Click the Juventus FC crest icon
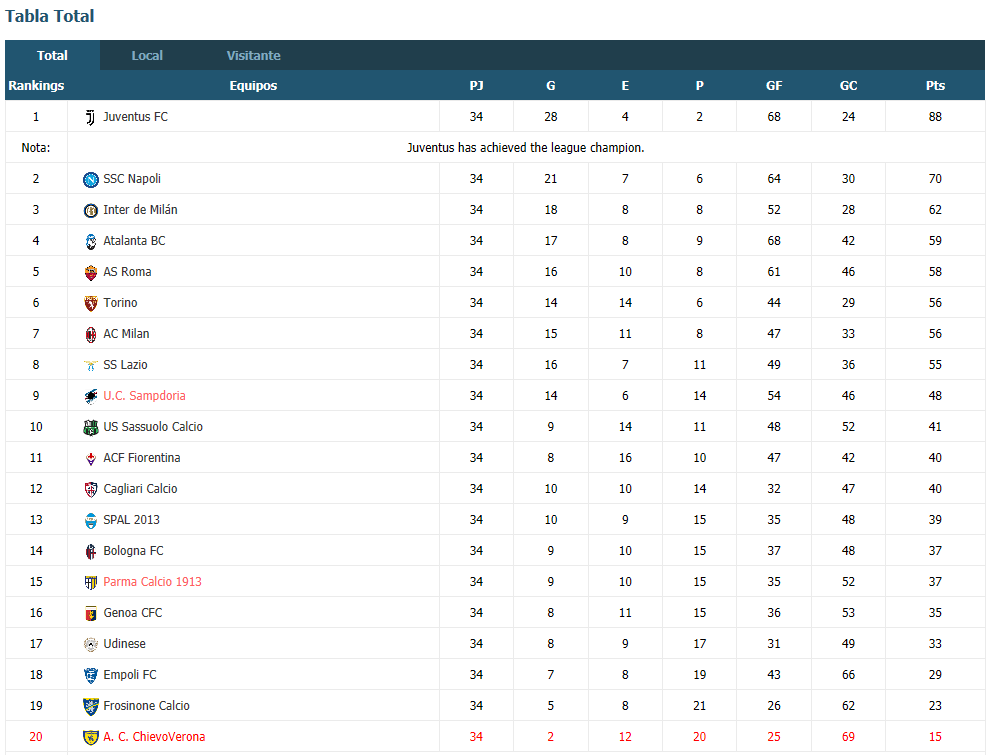 (90, 117)
